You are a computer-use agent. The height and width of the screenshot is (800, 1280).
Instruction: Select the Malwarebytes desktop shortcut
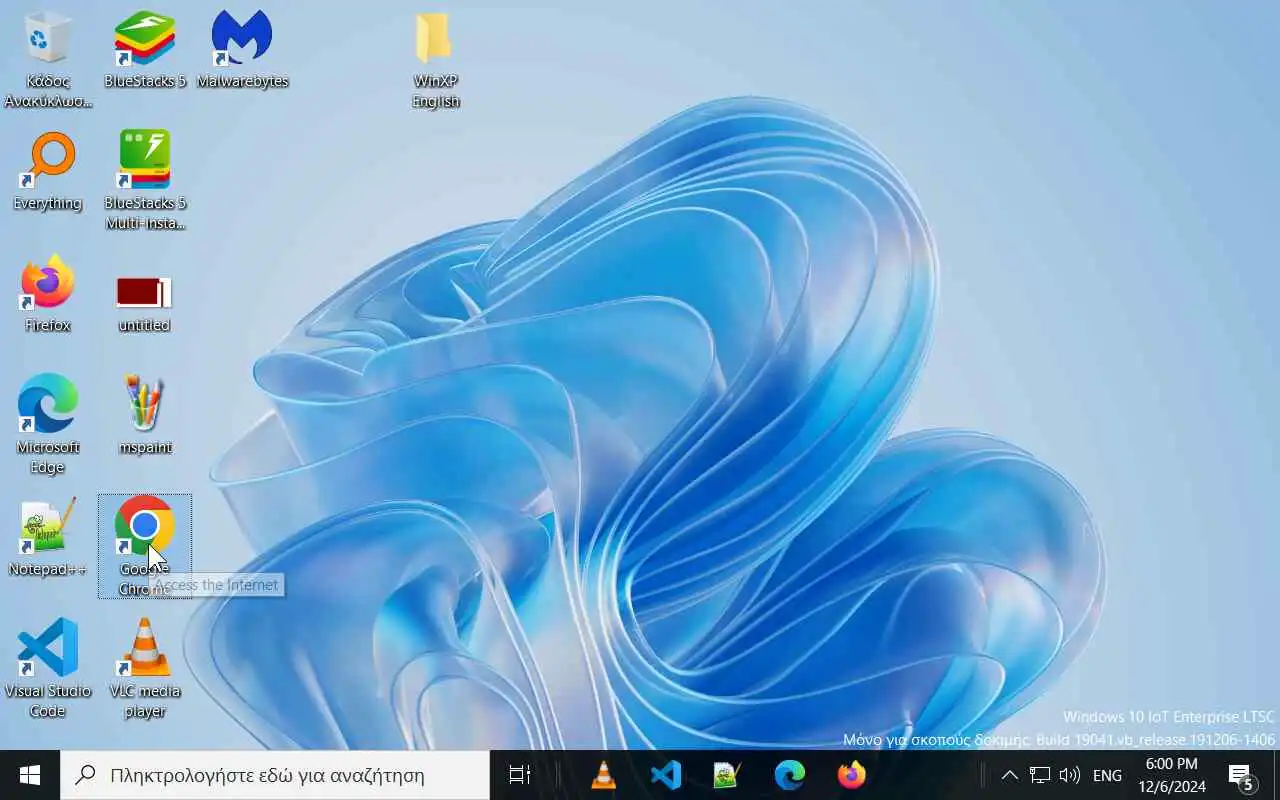[x=242, y=50]
